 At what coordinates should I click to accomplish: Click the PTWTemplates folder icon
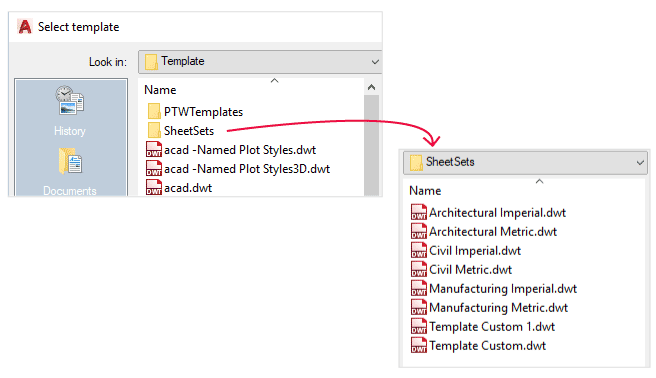154,112
